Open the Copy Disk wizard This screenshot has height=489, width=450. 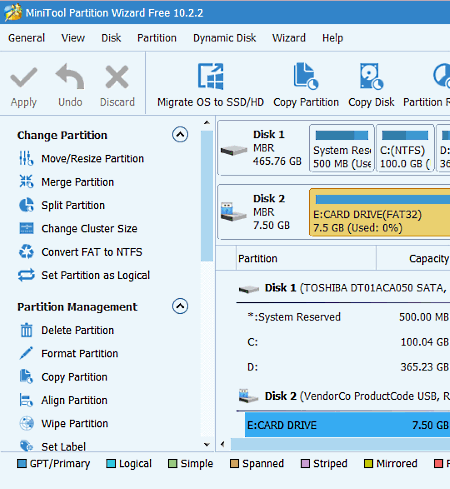click(x=371, y=85)
